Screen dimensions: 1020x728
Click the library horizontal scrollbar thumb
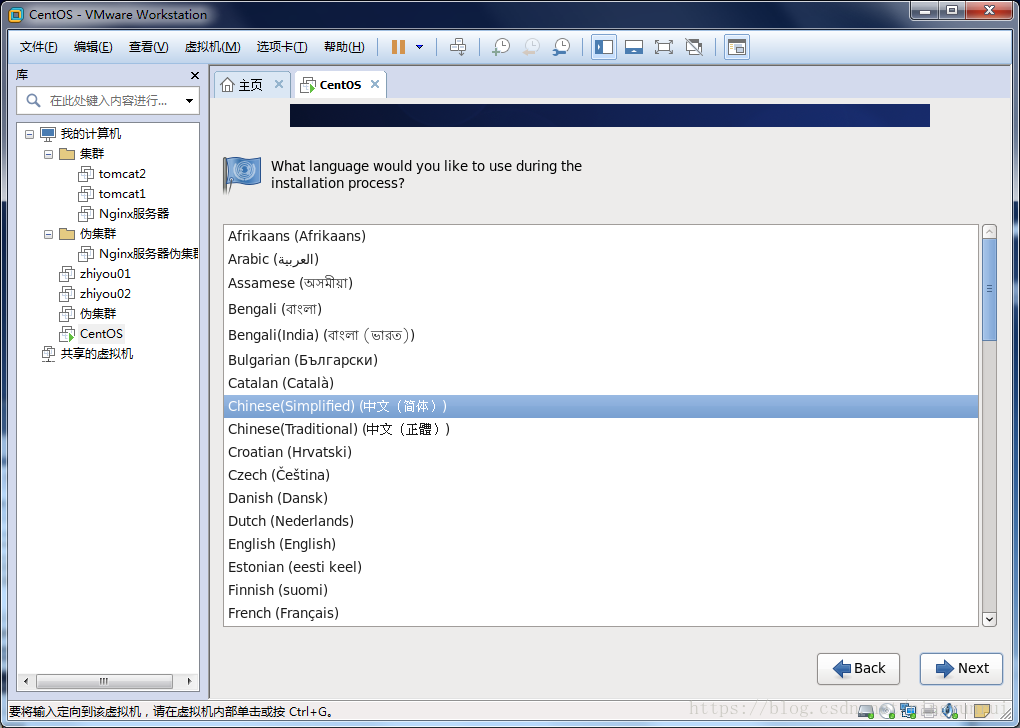[x=104, y=681]
